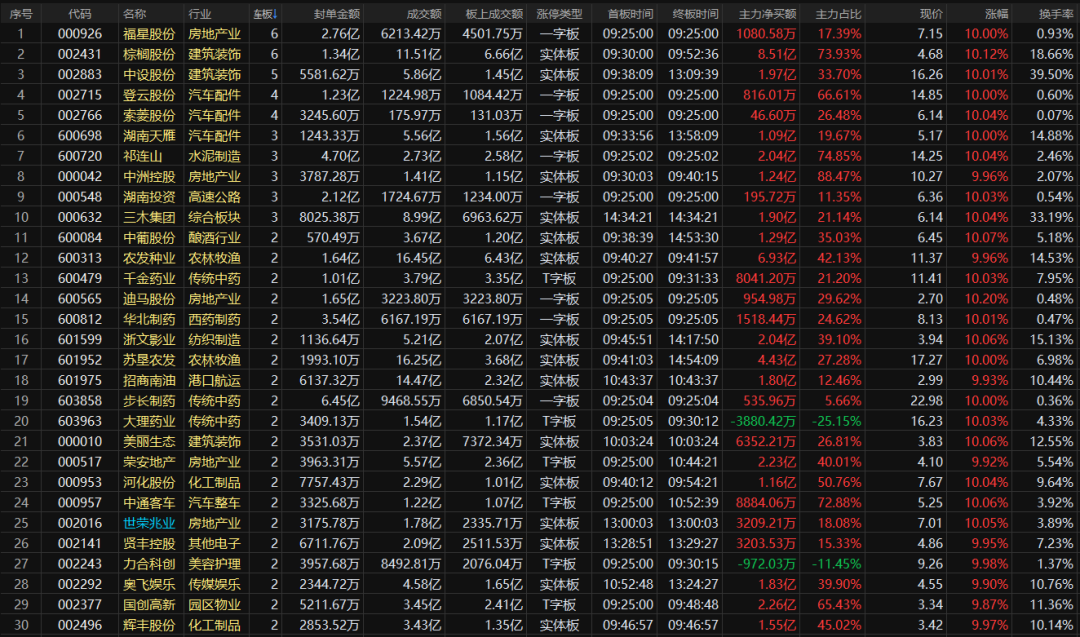
Task: Select the stock name 华北制药
Action: [149, 320]
